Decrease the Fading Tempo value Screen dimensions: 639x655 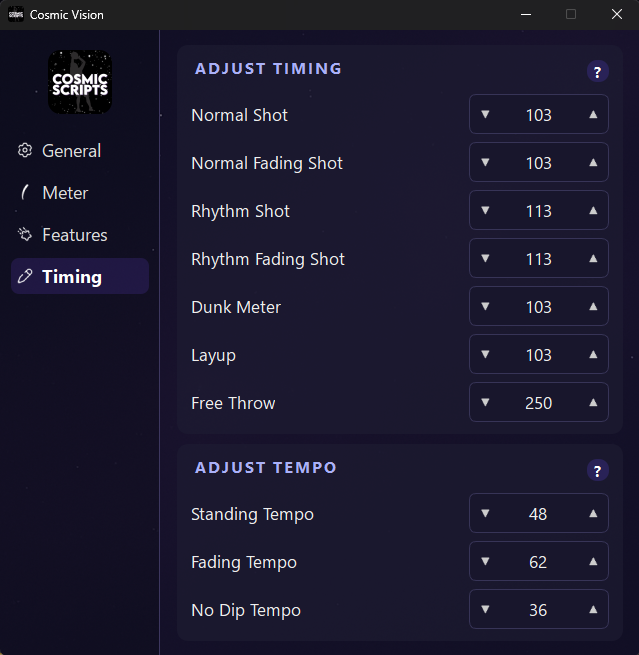click(485, 562)
